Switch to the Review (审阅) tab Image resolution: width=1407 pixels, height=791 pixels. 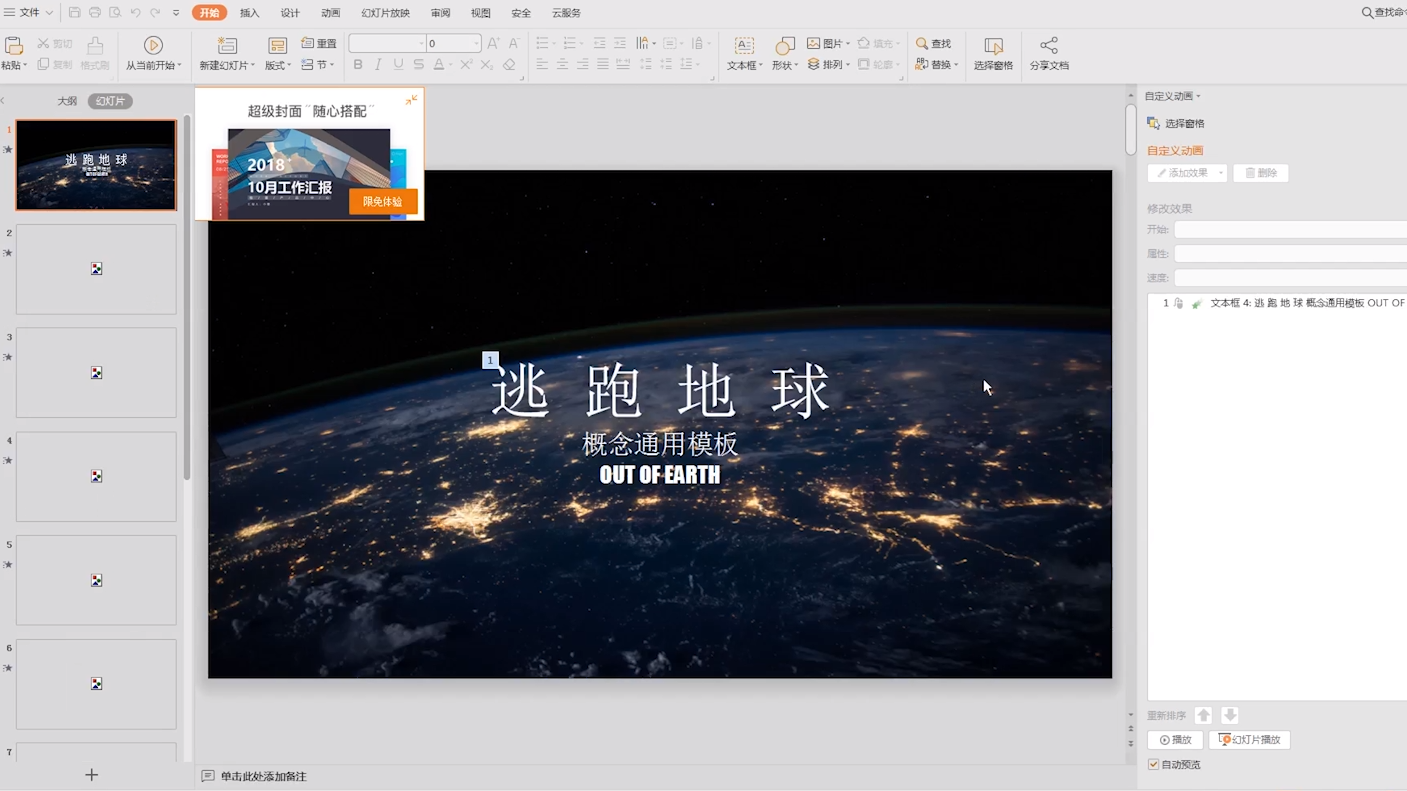coord(440,13)
